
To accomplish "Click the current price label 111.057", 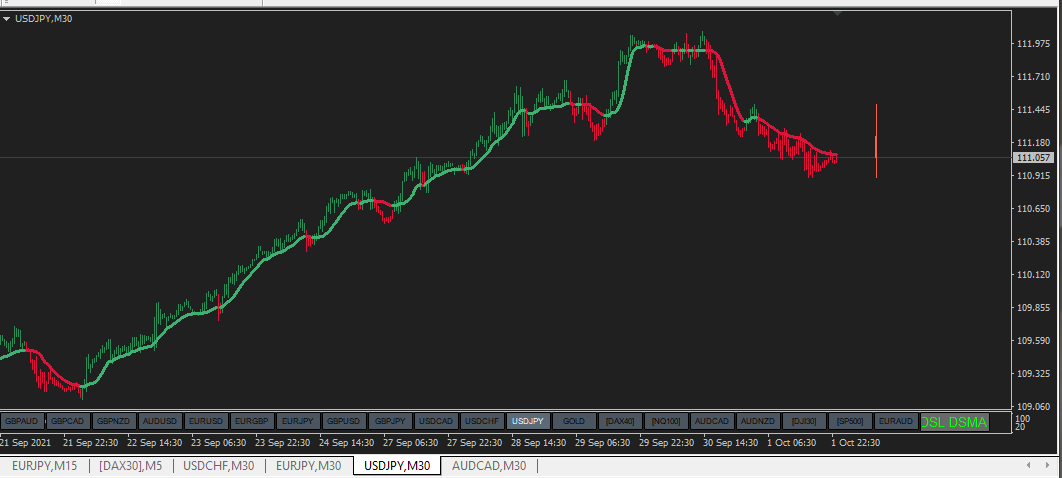I will click(1034, 158).
